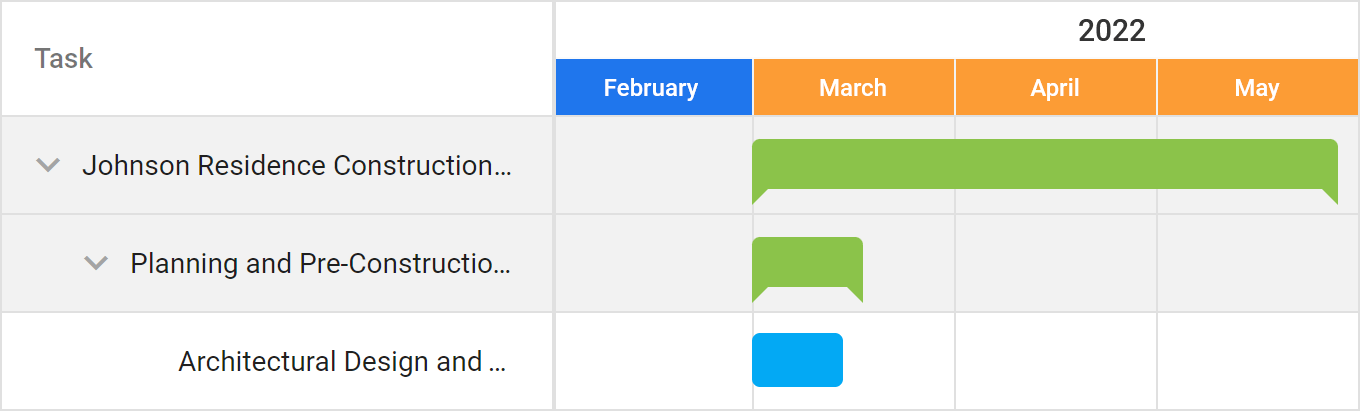The width and height of the screenshot is (1360, 412).
Task: Click May cell in Planning and Pre-Construction row
Action: 1257,263
